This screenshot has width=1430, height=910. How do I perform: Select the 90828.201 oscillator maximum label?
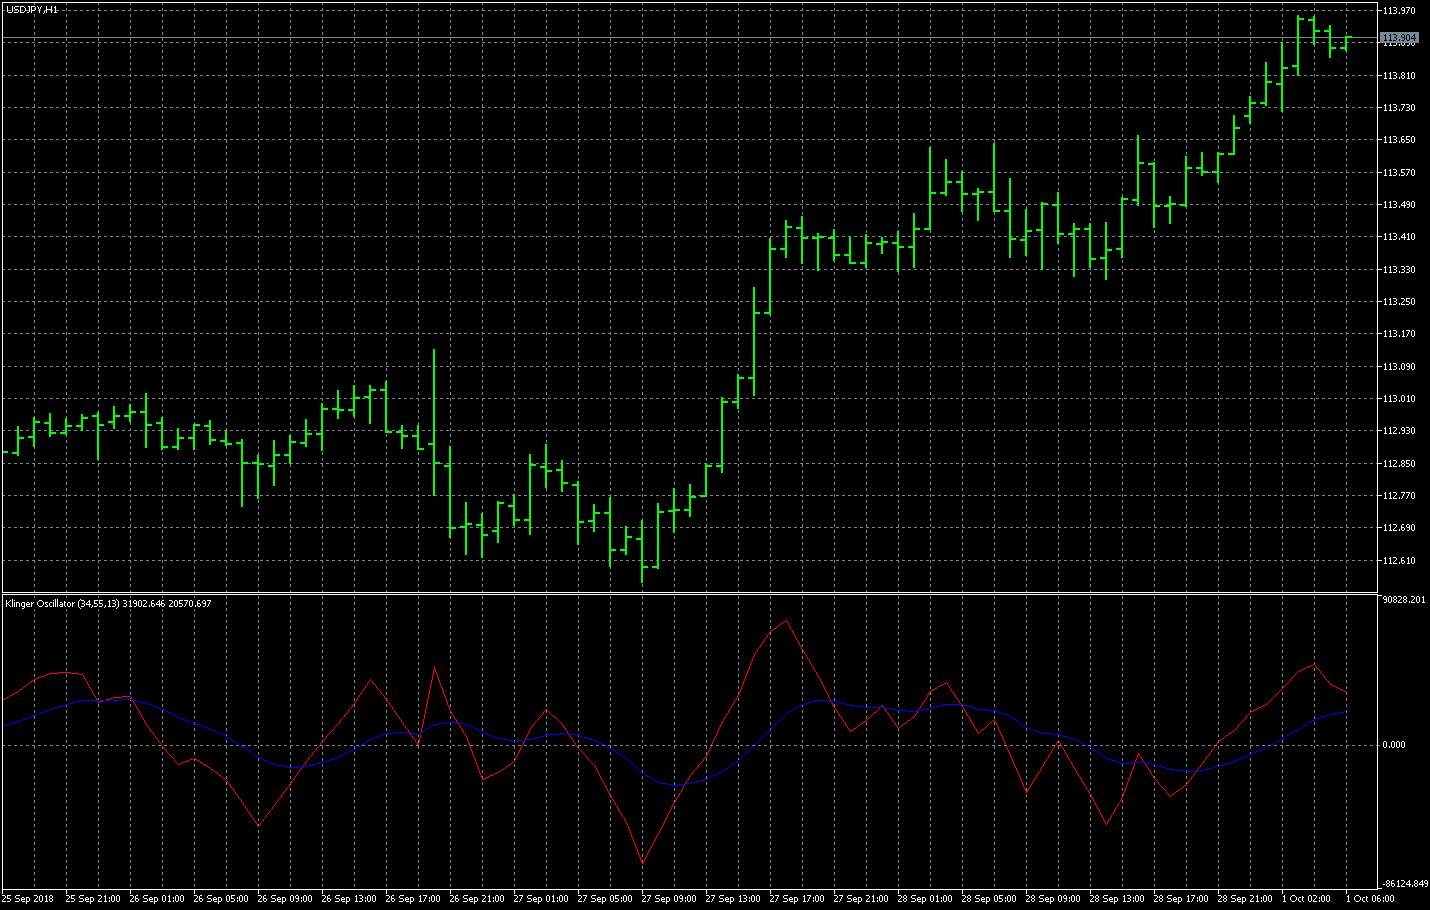[1403, 600]
